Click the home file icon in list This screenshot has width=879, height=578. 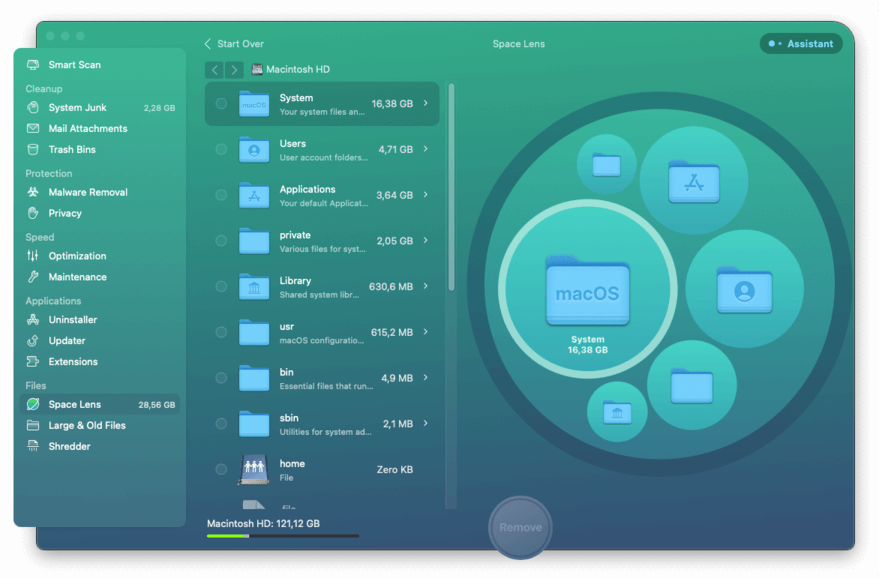[254, 469]
